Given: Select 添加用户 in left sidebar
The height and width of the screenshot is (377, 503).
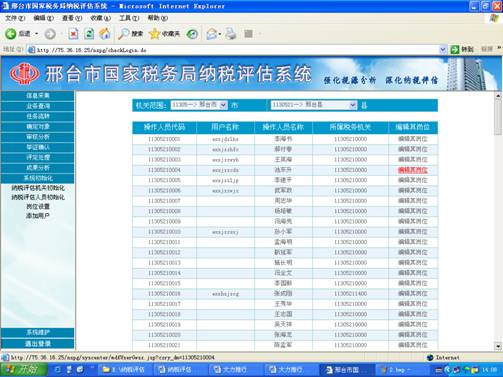Looking at the screenshot, I should point(38,216).
